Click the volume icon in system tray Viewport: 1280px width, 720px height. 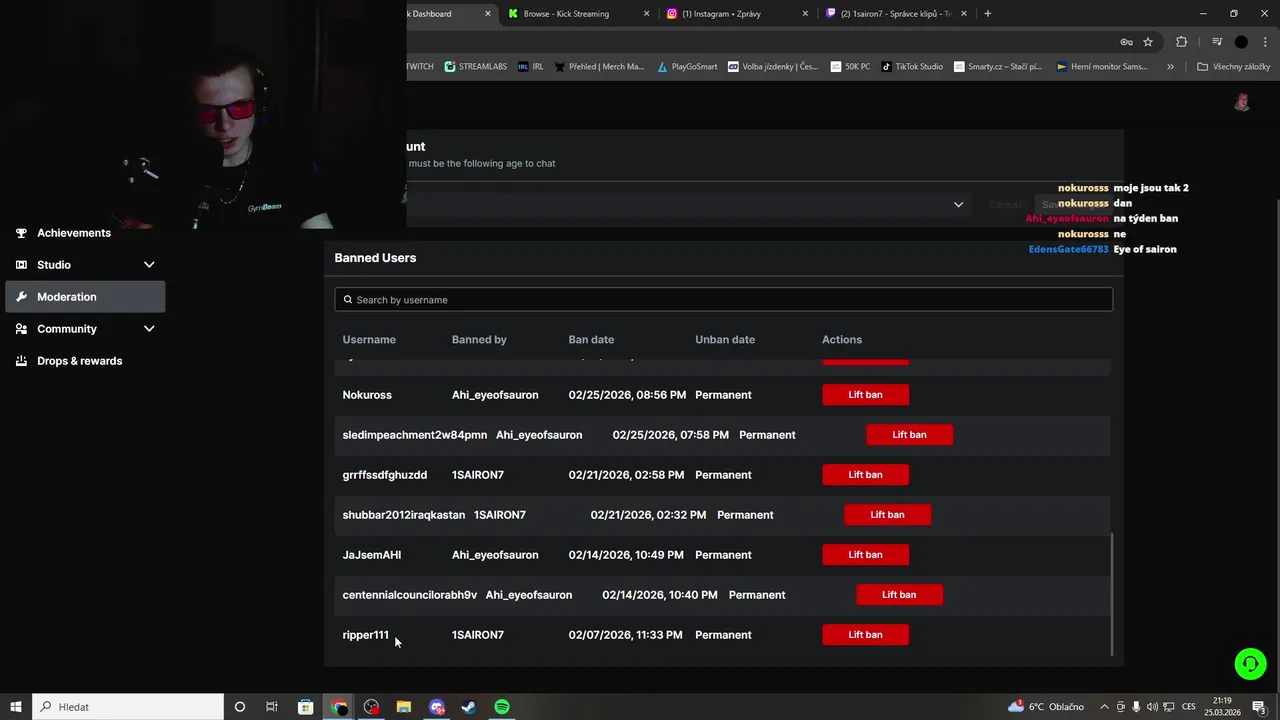pyautogui.click(x=1153, y=707)
